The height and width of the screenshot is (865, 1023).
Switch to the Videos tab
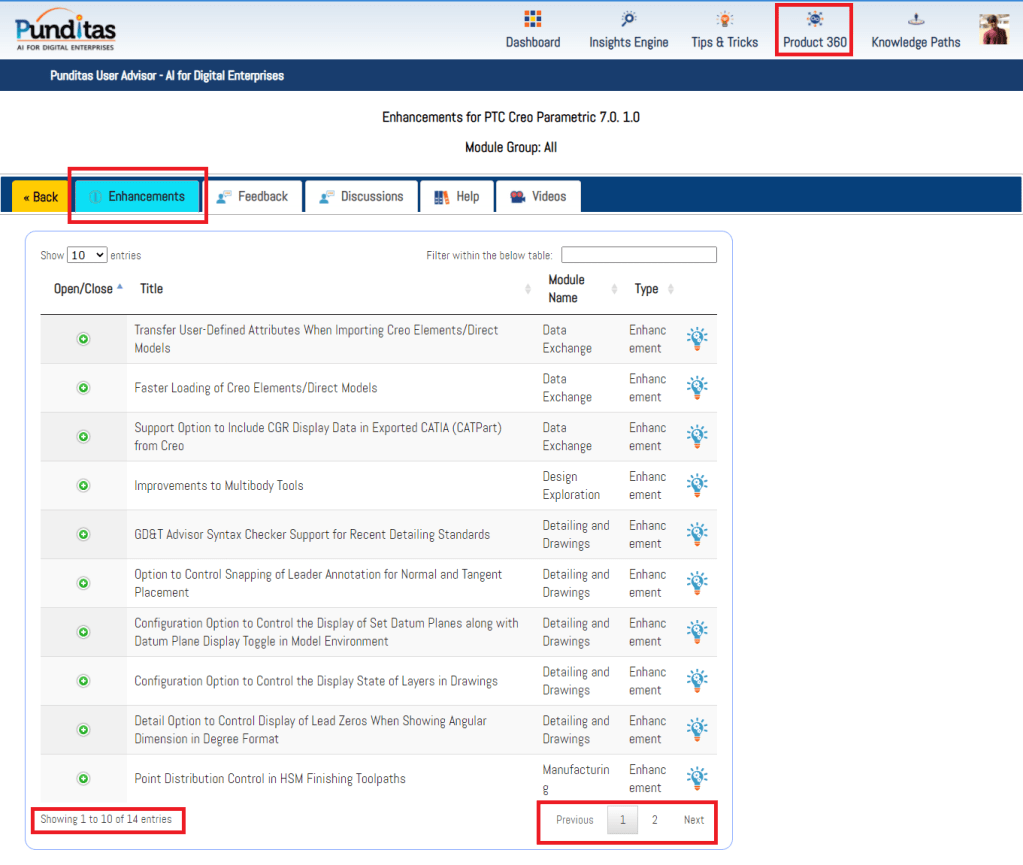click(x=538, y=197)
